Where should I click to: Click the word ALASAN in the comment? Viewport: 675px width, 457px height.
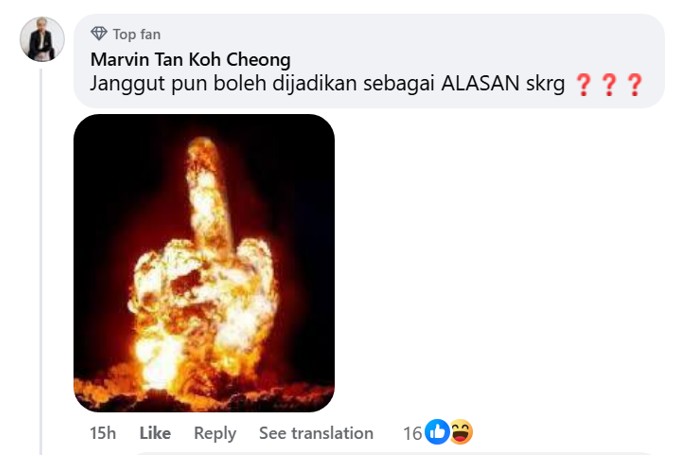[480, 83]
